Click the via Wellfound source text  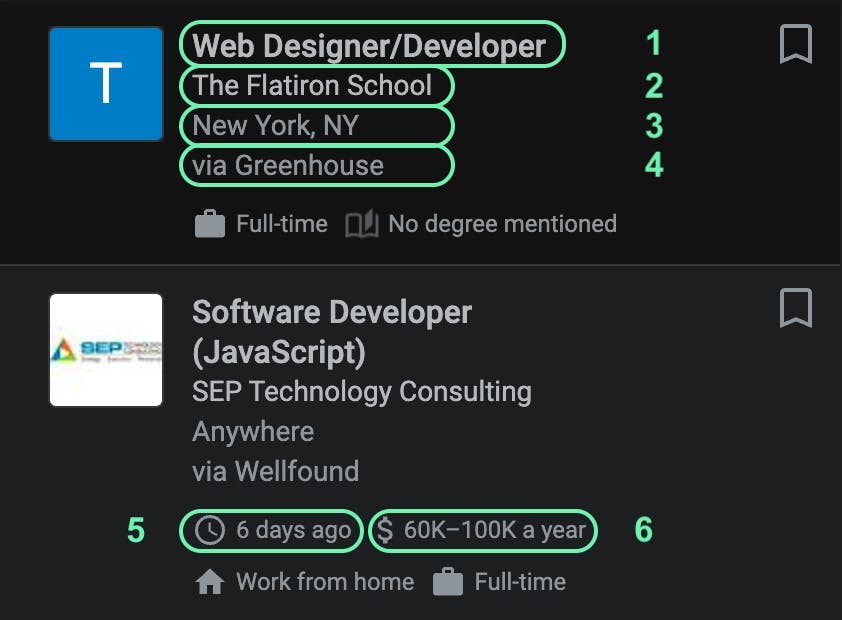click(275, 471)
